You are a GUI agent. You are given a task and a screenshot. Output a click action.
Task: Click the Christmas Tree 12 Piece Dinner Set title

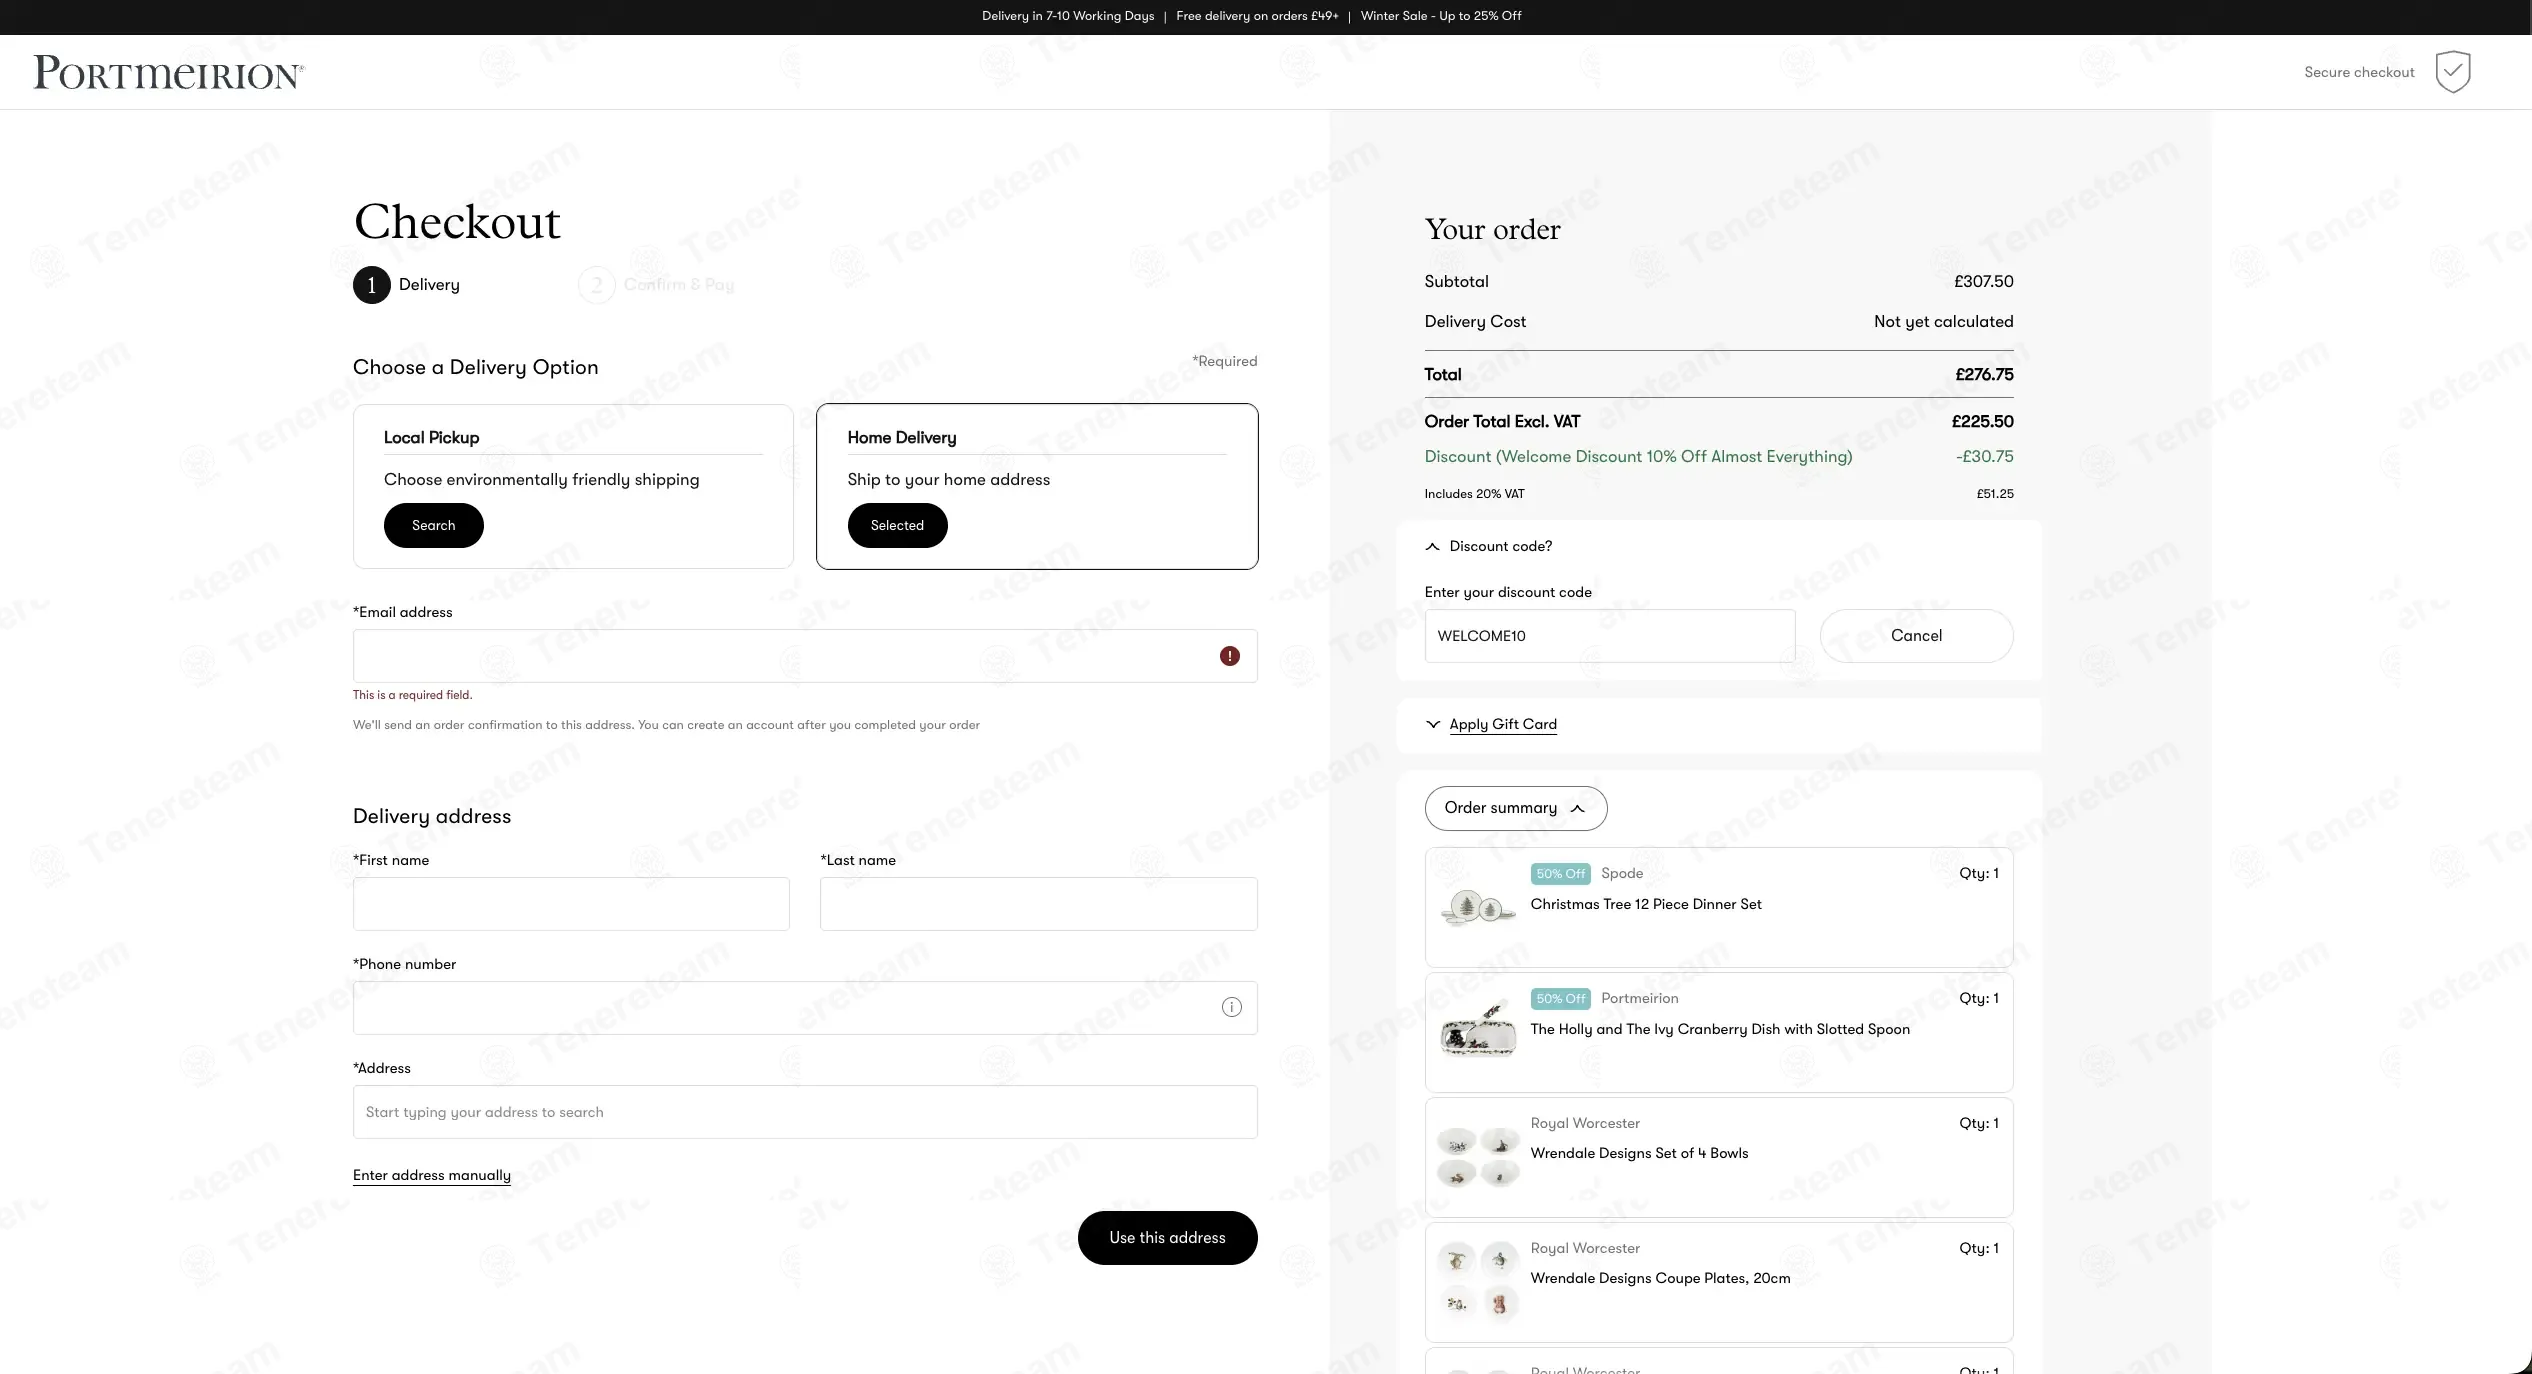click(x=1646, y=904)
